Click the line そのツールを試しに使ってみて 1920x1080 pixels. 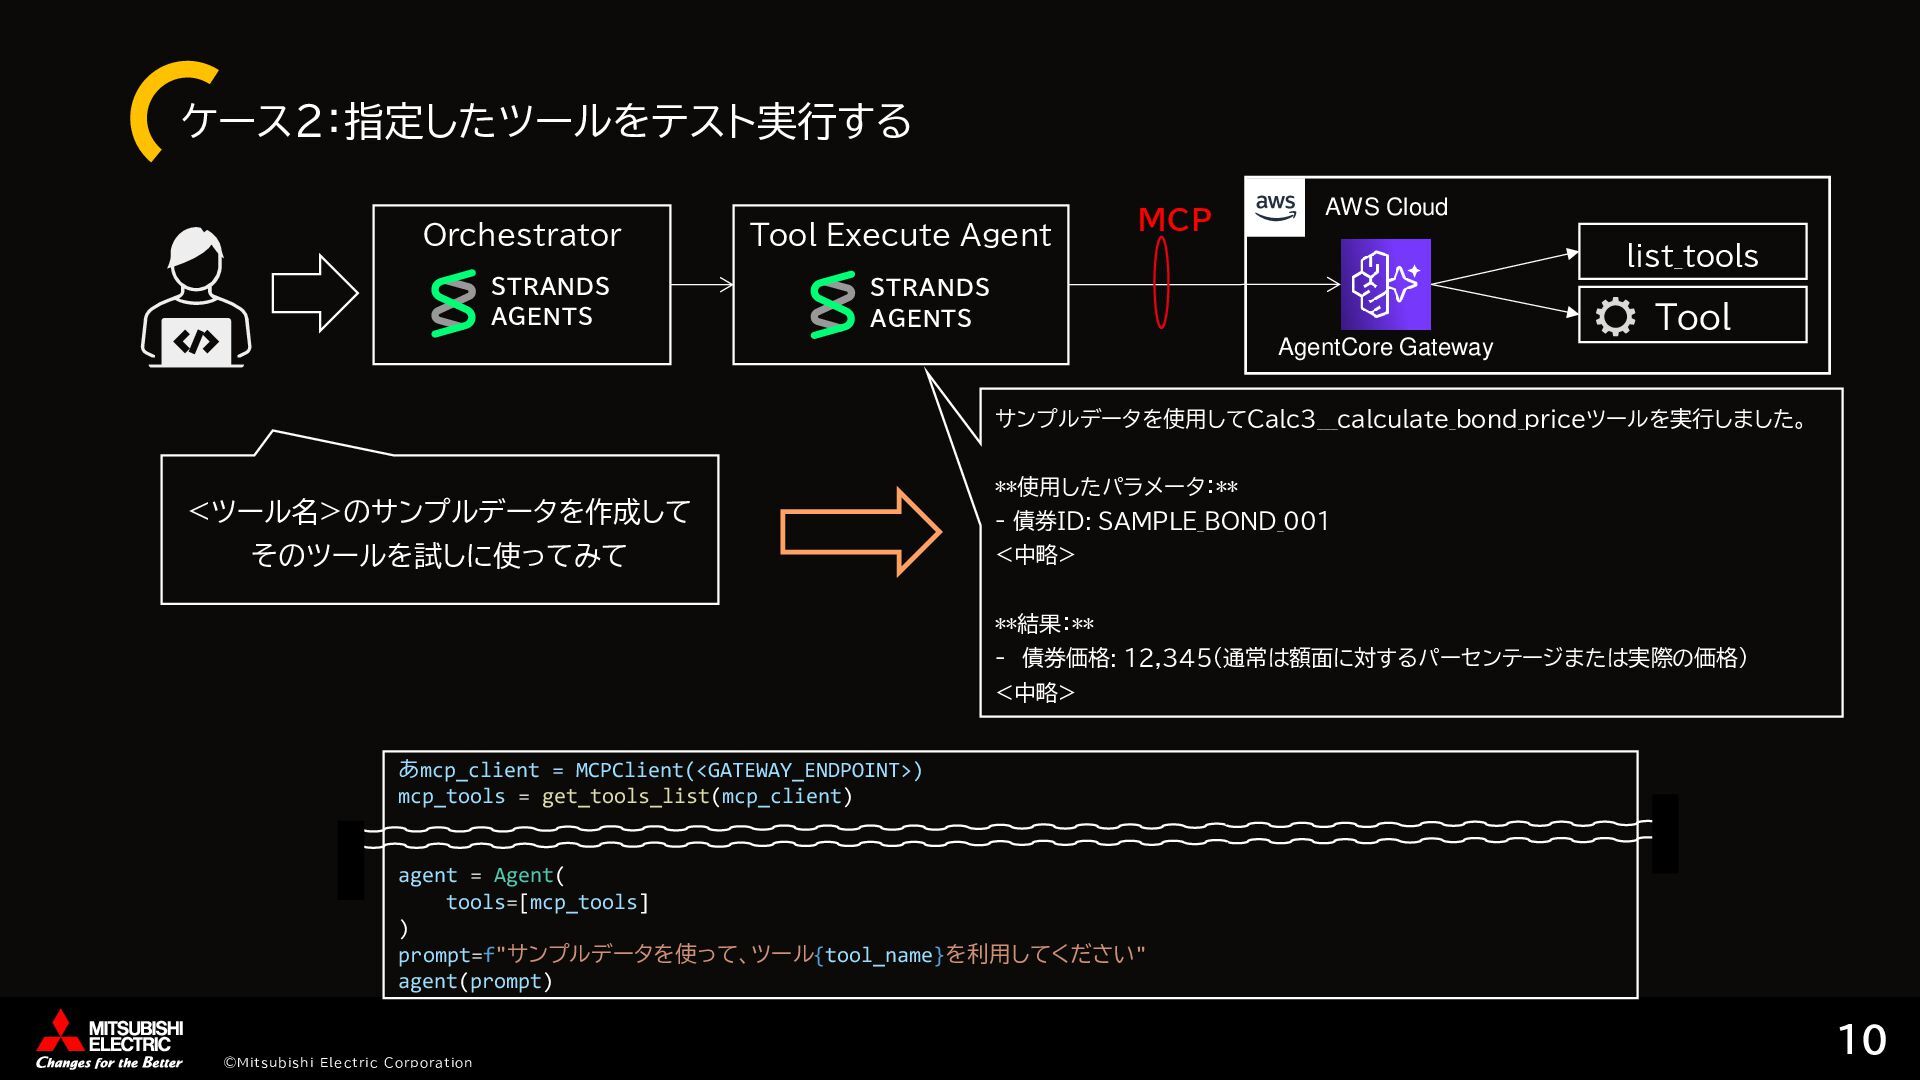[x=439, y=555]
